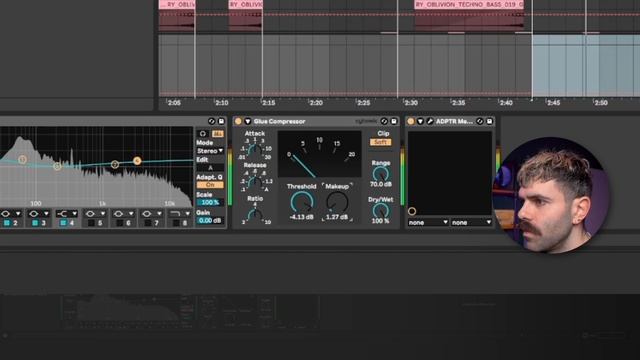
Task: Open filter type chooser for band 7
Action: coord(151,213)
